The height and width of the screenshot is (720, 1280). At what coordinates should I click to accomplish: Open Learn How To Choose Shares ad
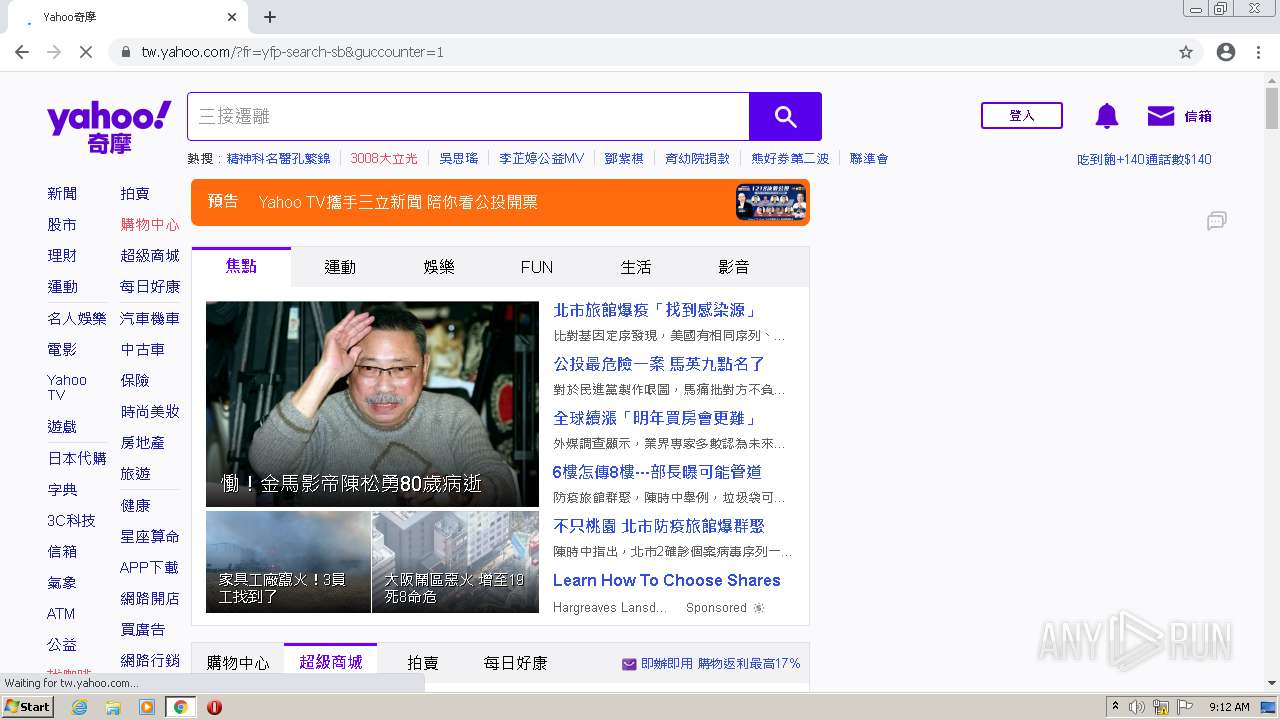tap(667, 581)
